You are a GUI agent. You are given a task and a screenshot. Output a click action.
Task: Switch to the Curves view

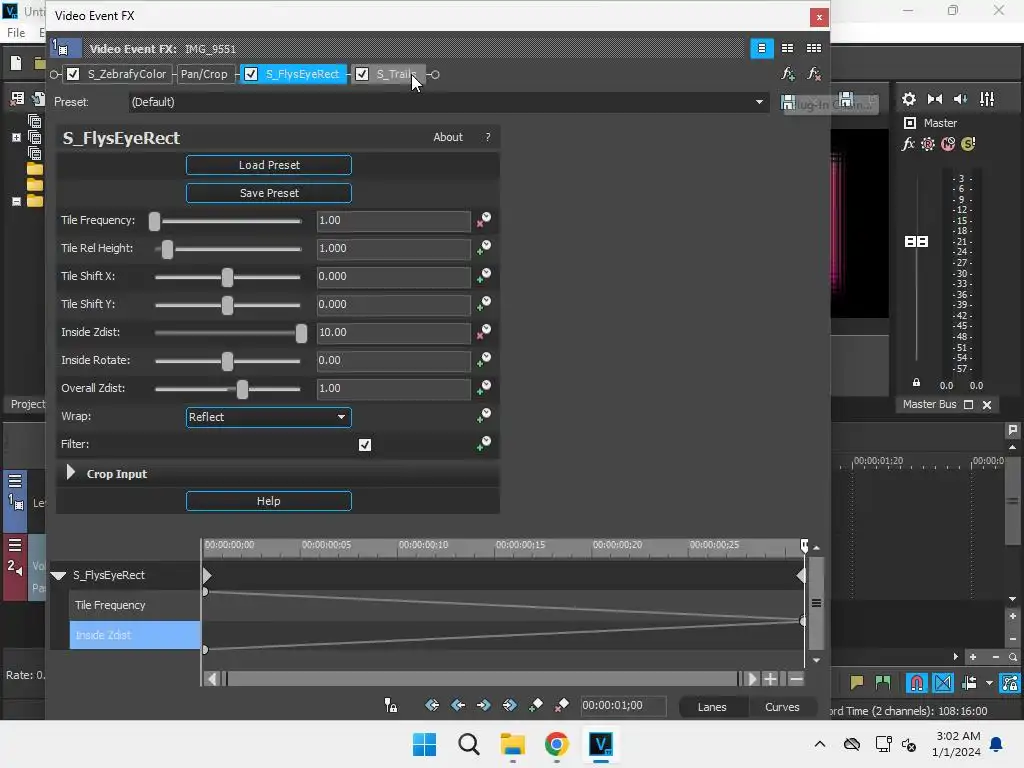782,707
